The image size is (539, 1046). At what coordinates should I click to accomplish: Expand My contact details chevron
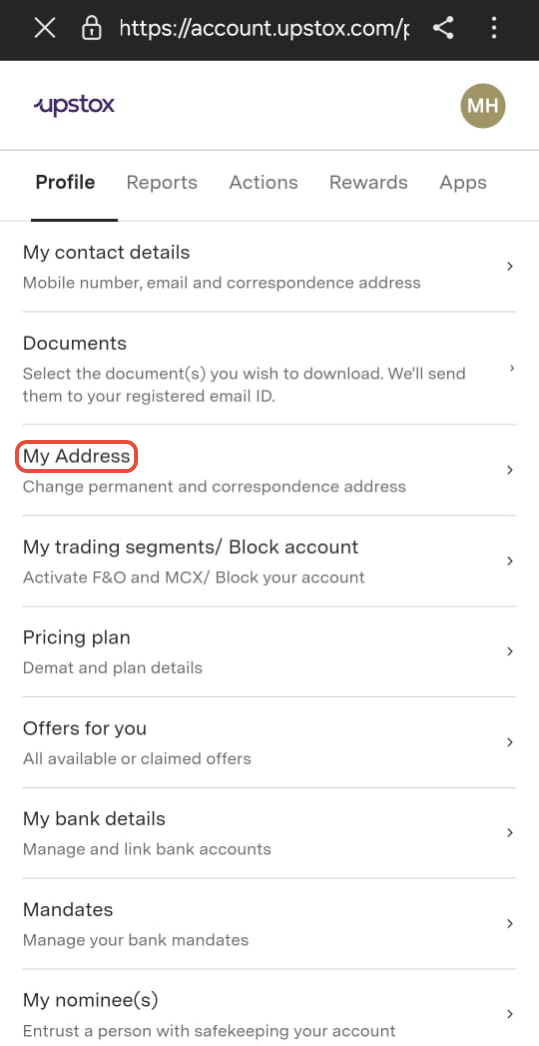point(510,267)
